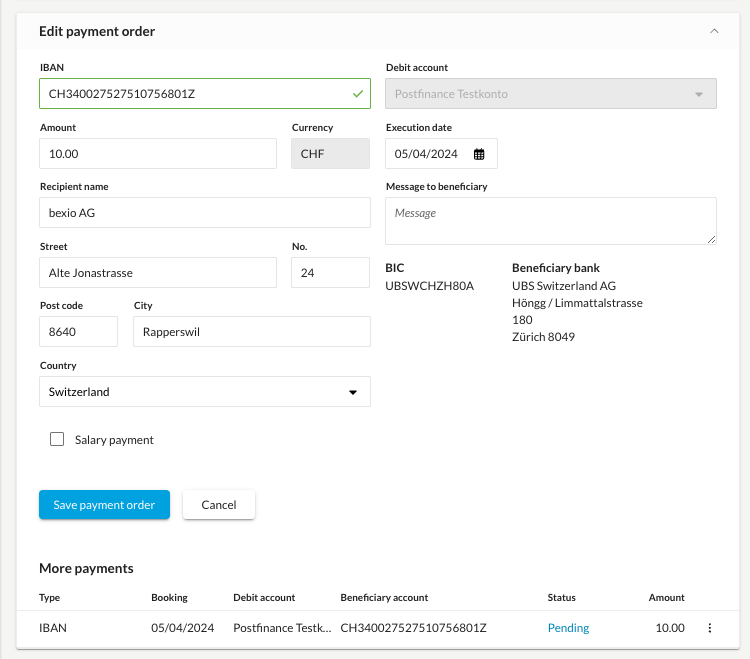This screenshot has height=659, width=750.
Task: Click the BIC value UBSWCHZH80A
Action: [x=430, y=286]
